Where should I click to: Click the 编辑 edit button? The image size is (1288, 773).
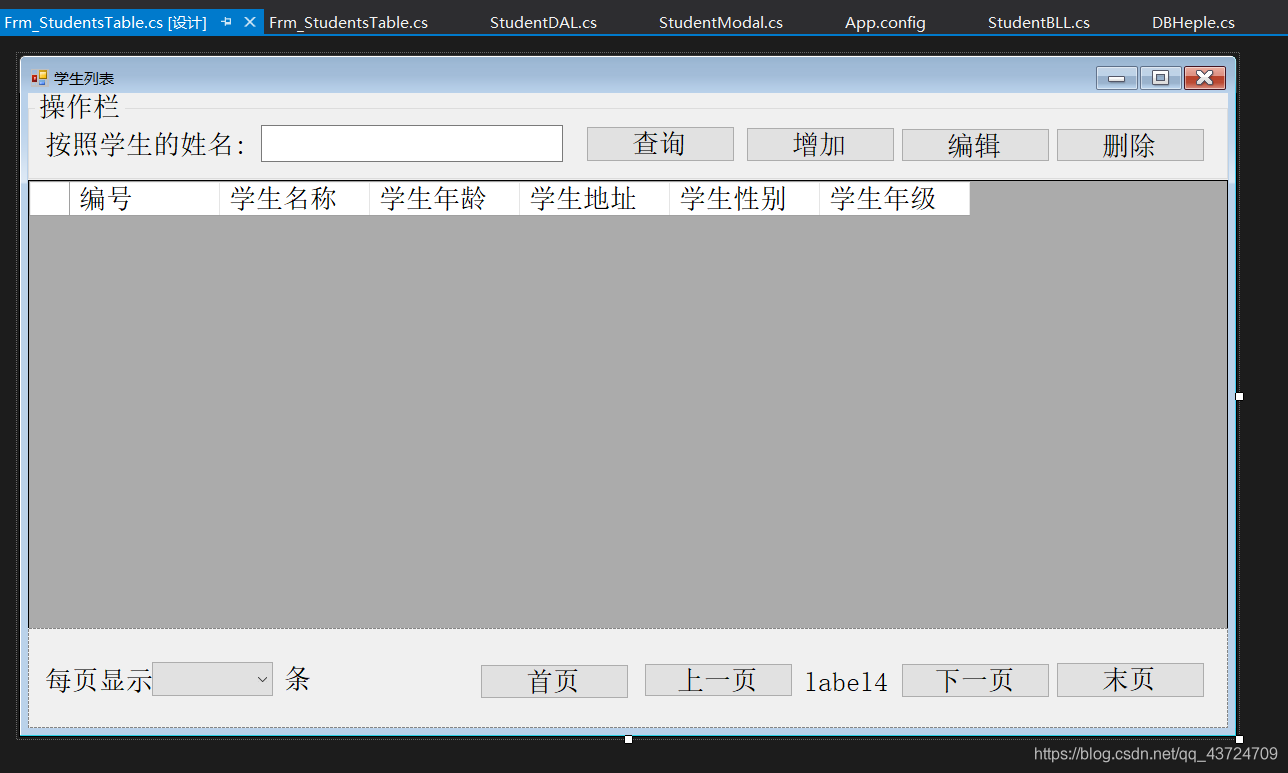(x=975, y=145)
